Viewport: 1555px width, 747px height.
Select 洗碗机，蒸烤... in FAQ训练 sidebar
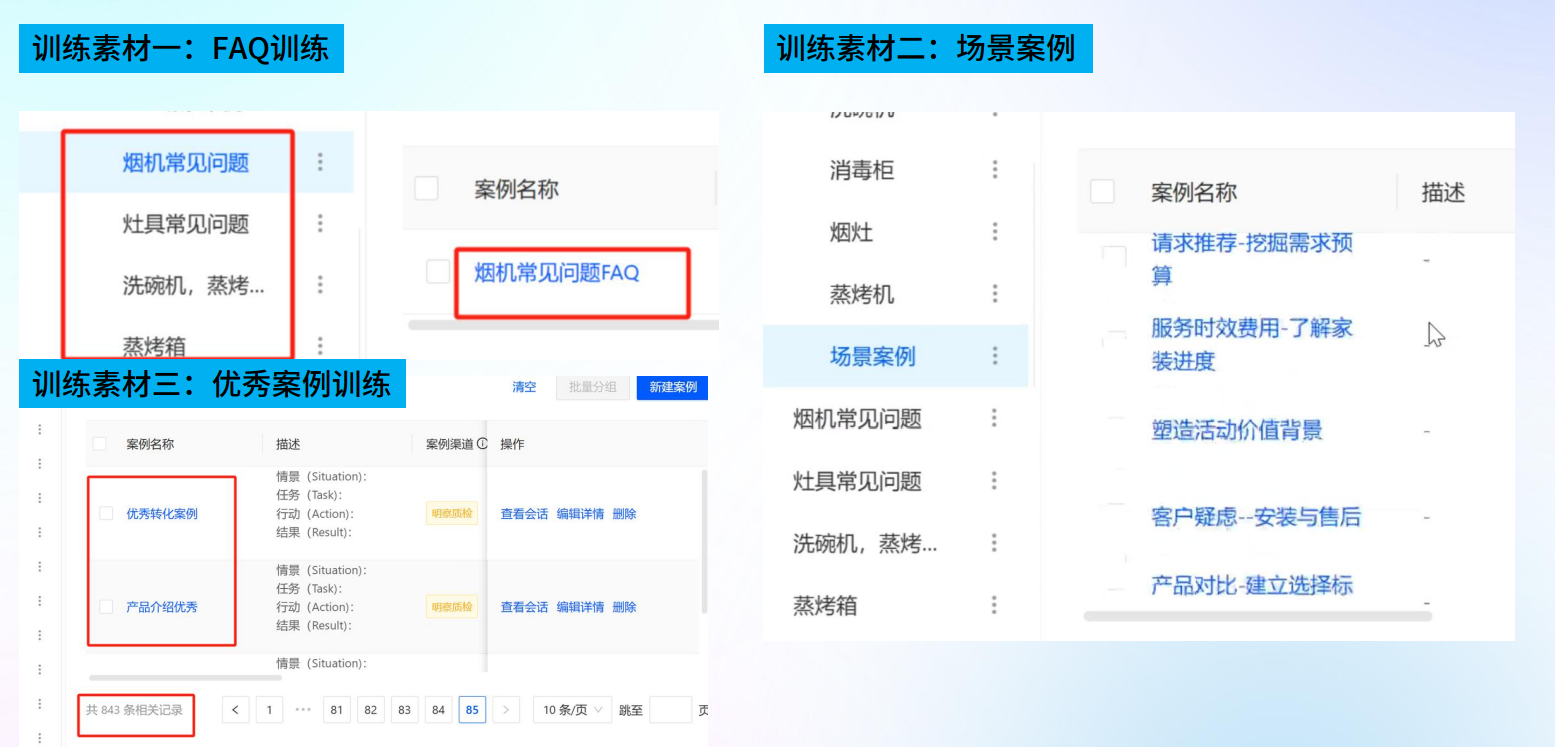[194, 286]
